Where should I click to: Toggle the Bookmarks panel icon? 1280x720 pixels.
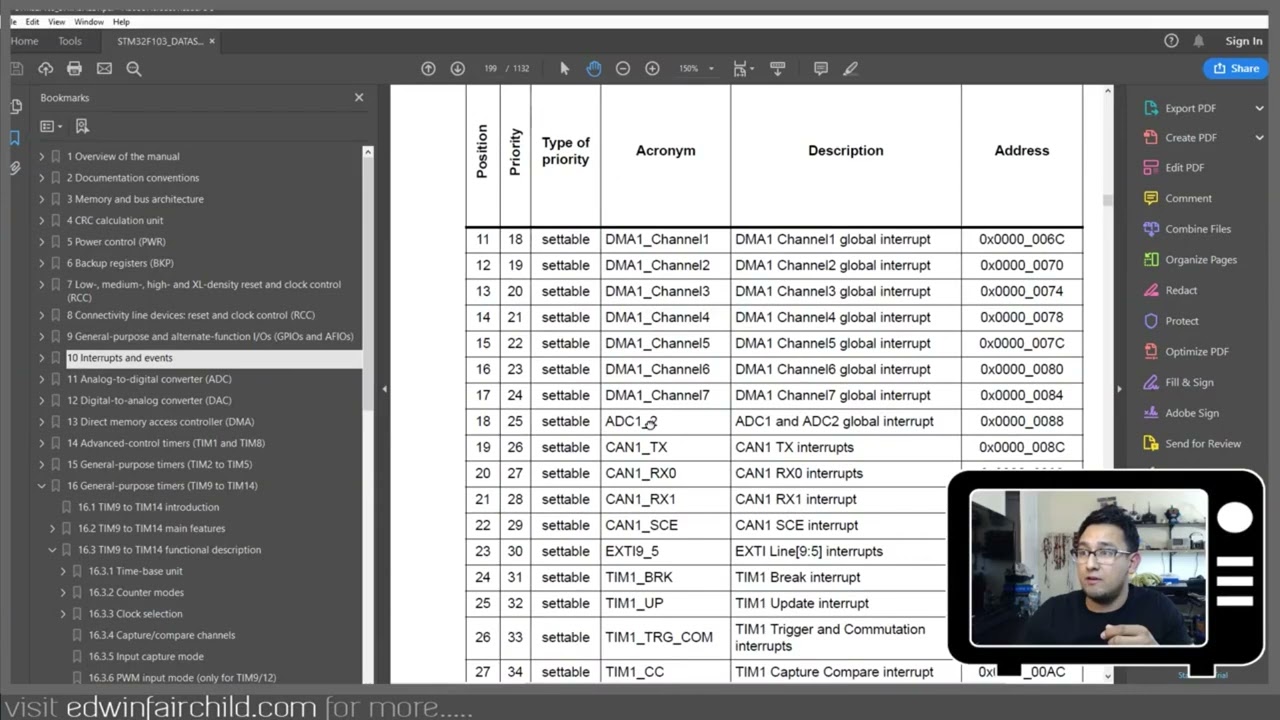(15, 138)
